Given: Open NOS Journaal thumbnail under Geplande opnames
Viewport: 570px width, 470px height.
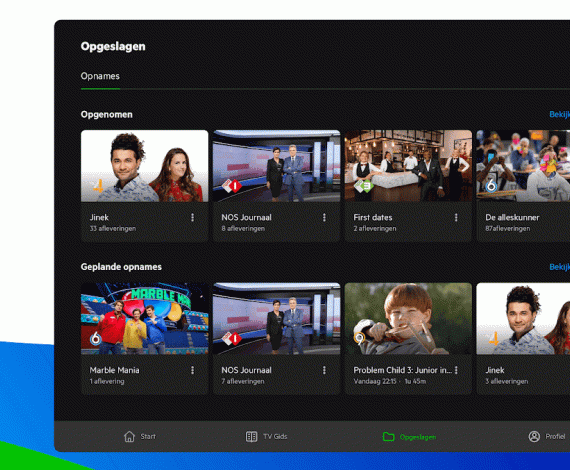Looking at the screenshot, I should [277, 319].
